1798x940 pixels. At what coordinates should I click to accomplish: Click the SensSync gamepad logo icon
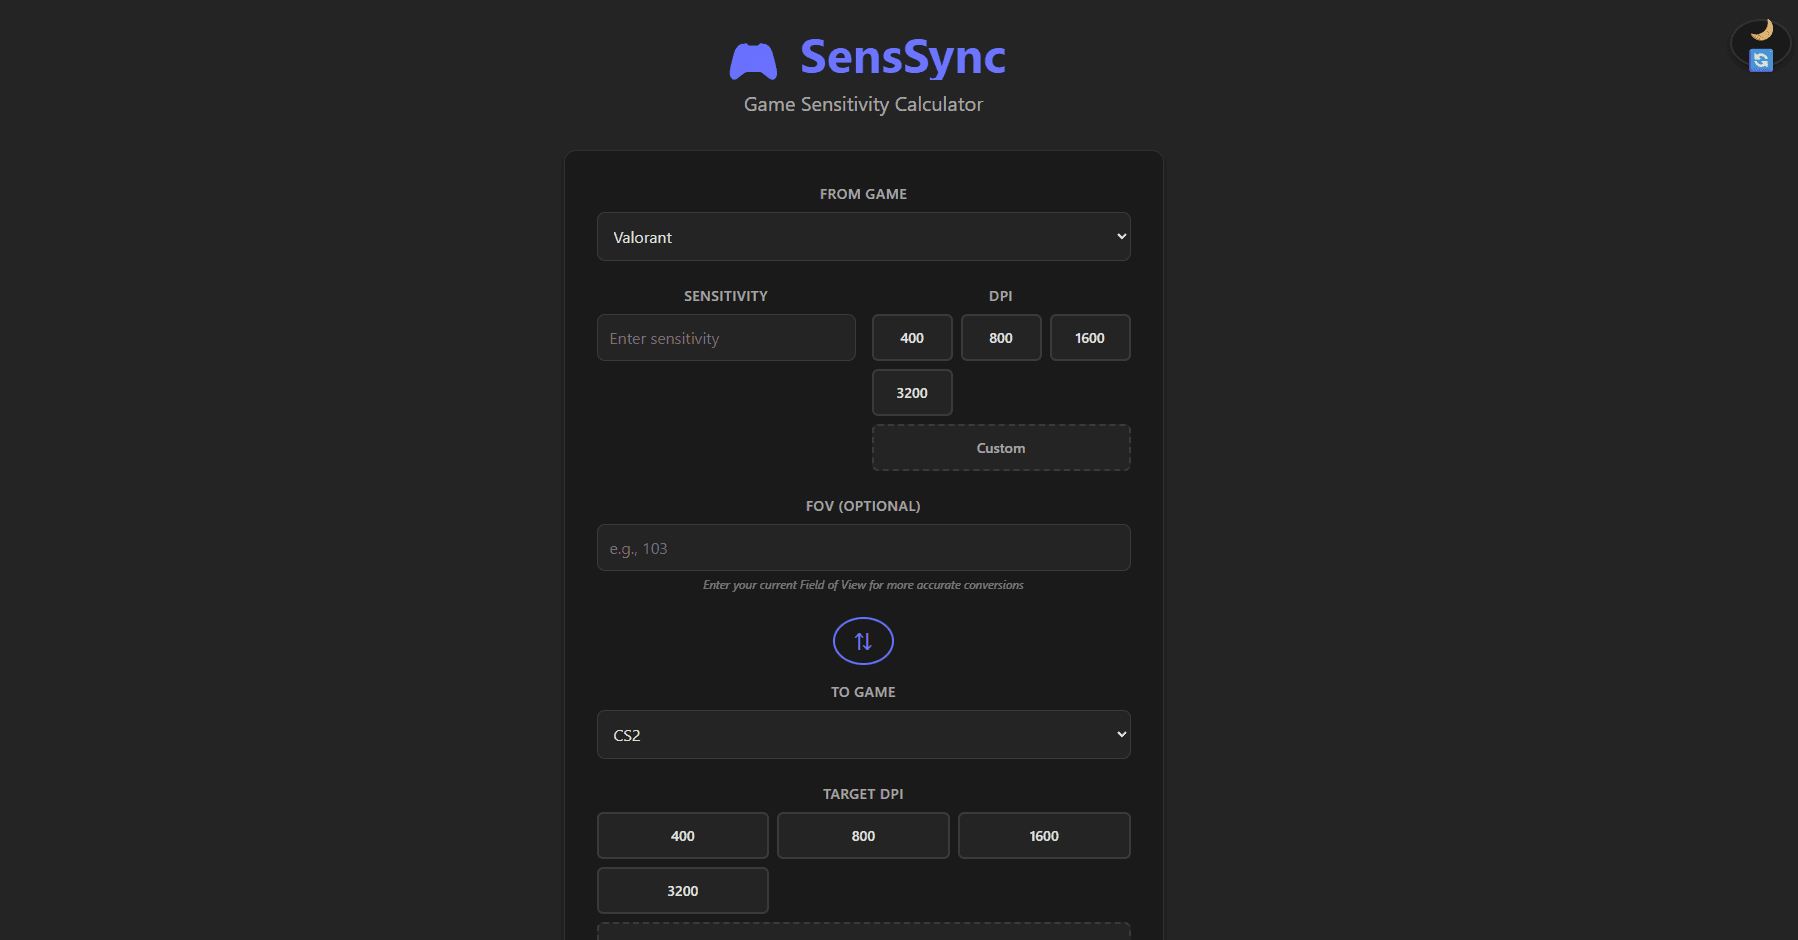pyautogui.click(x=752, y=60)
